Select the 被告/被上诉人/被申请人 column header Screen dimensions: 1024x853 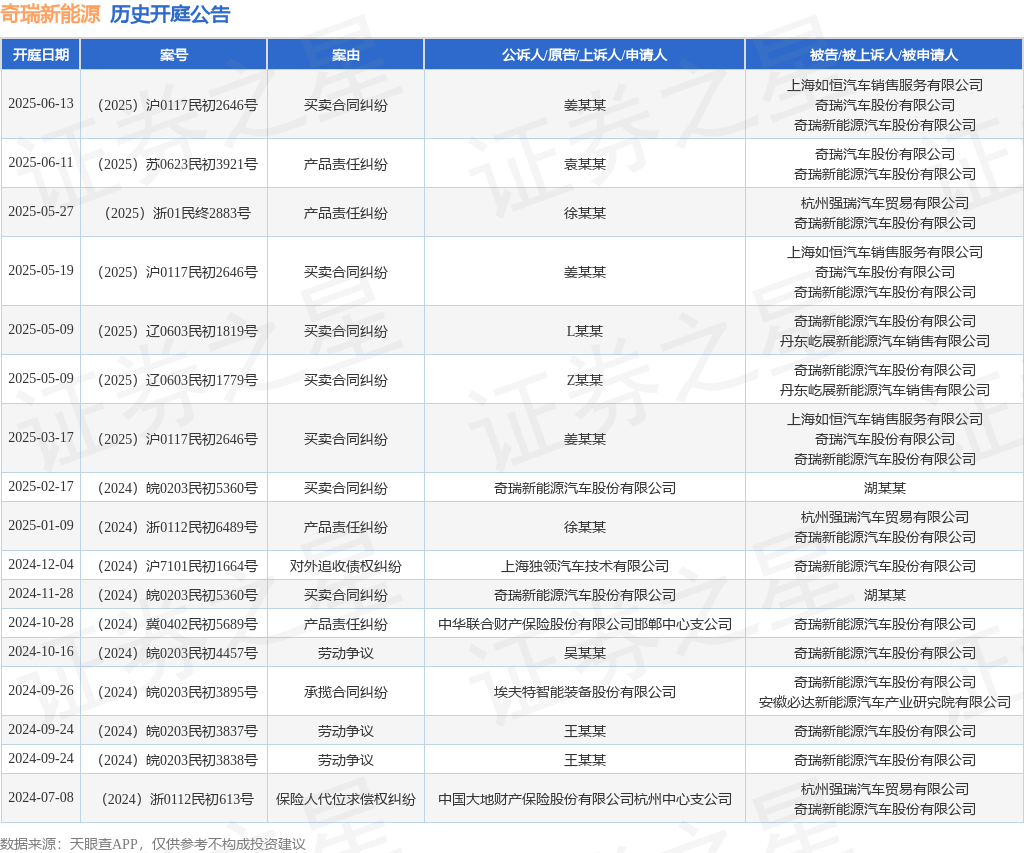[884, 55]
